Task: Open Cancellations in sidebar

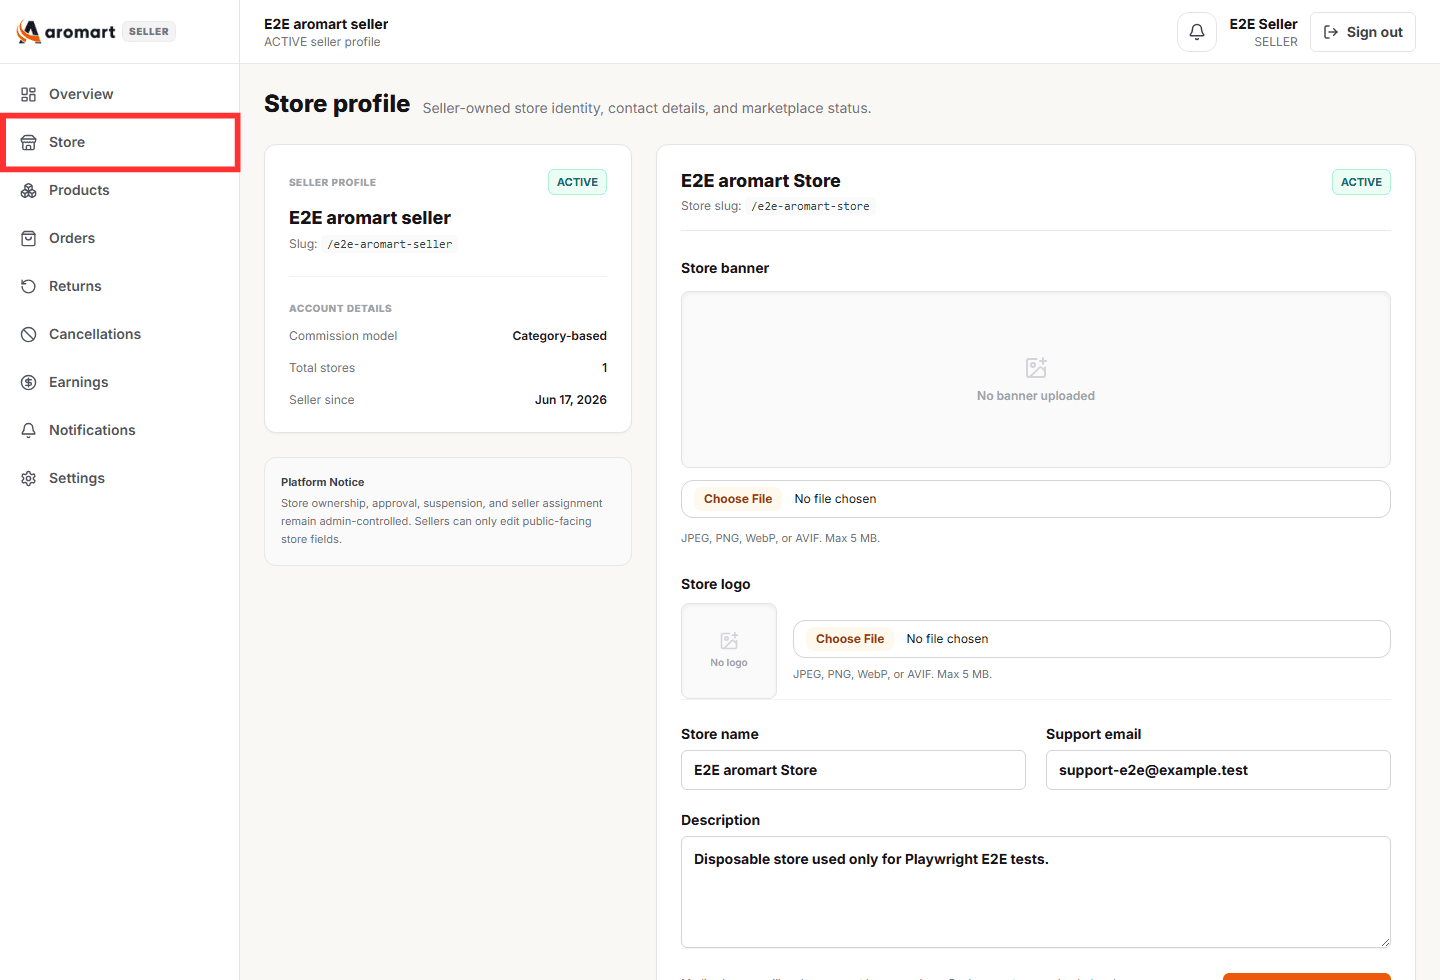Action: point(120,334)
